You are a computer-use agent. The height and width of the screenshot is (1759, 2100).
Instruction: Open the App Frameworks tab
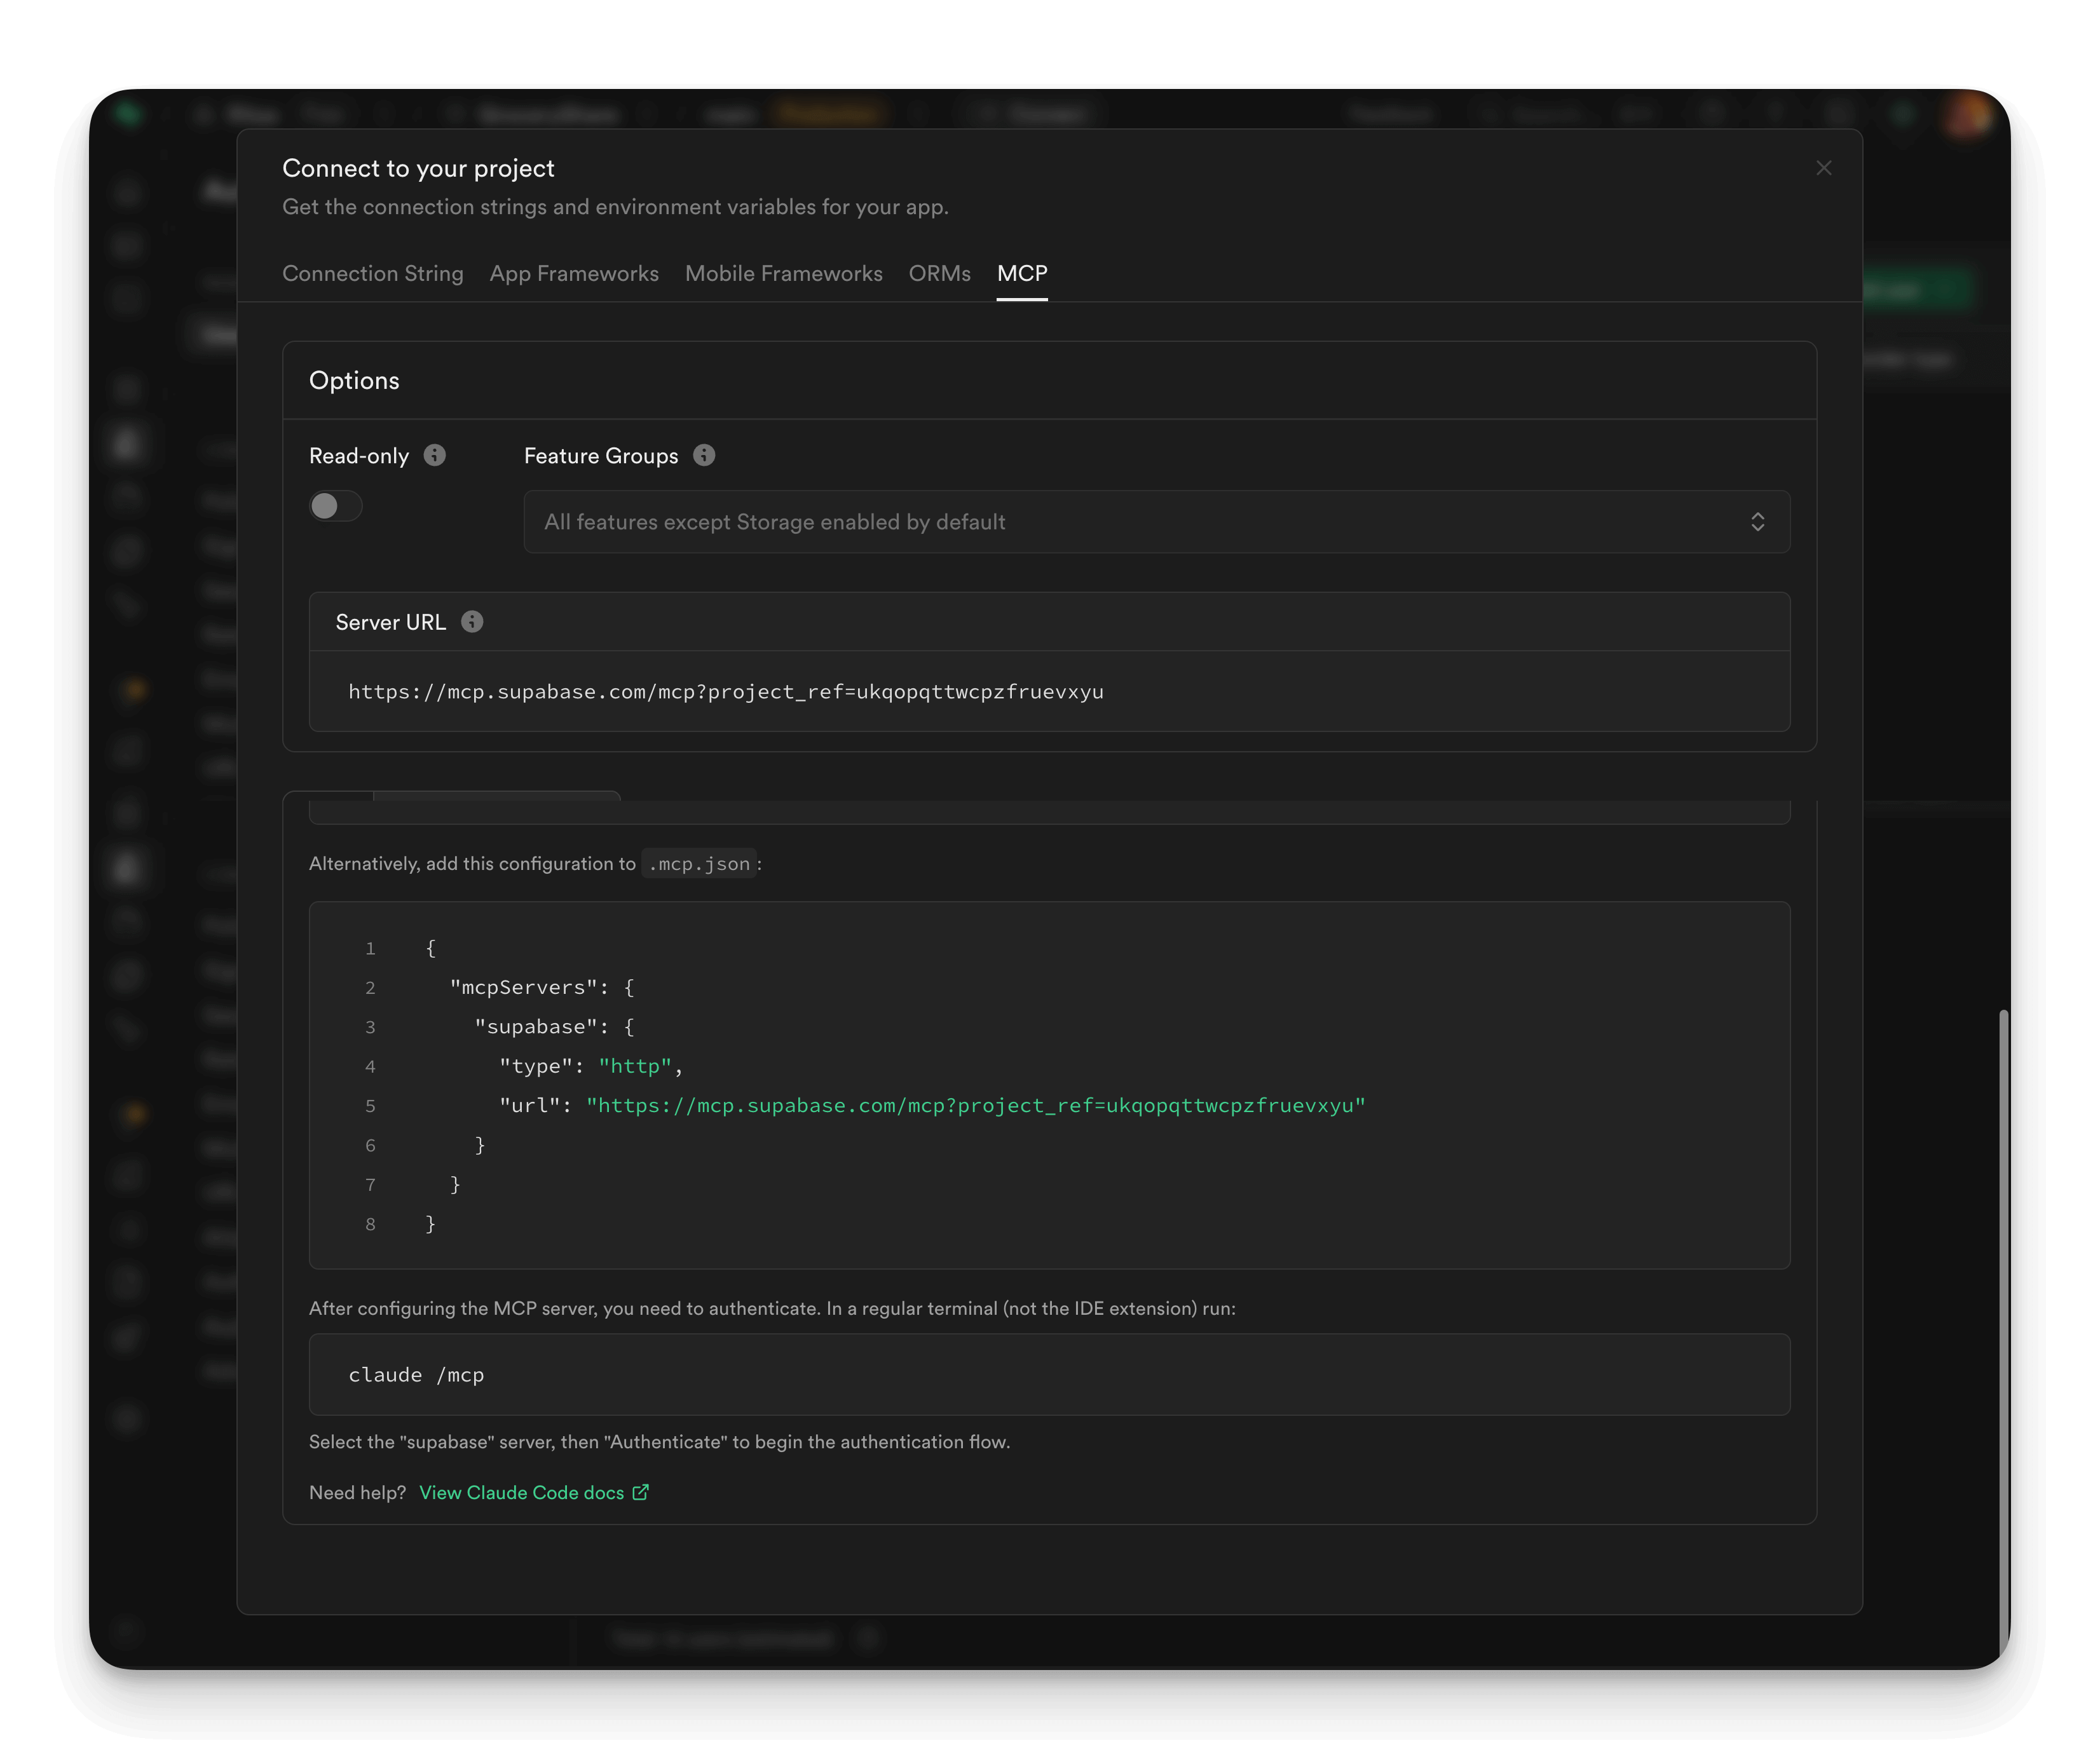coord(573,273)
